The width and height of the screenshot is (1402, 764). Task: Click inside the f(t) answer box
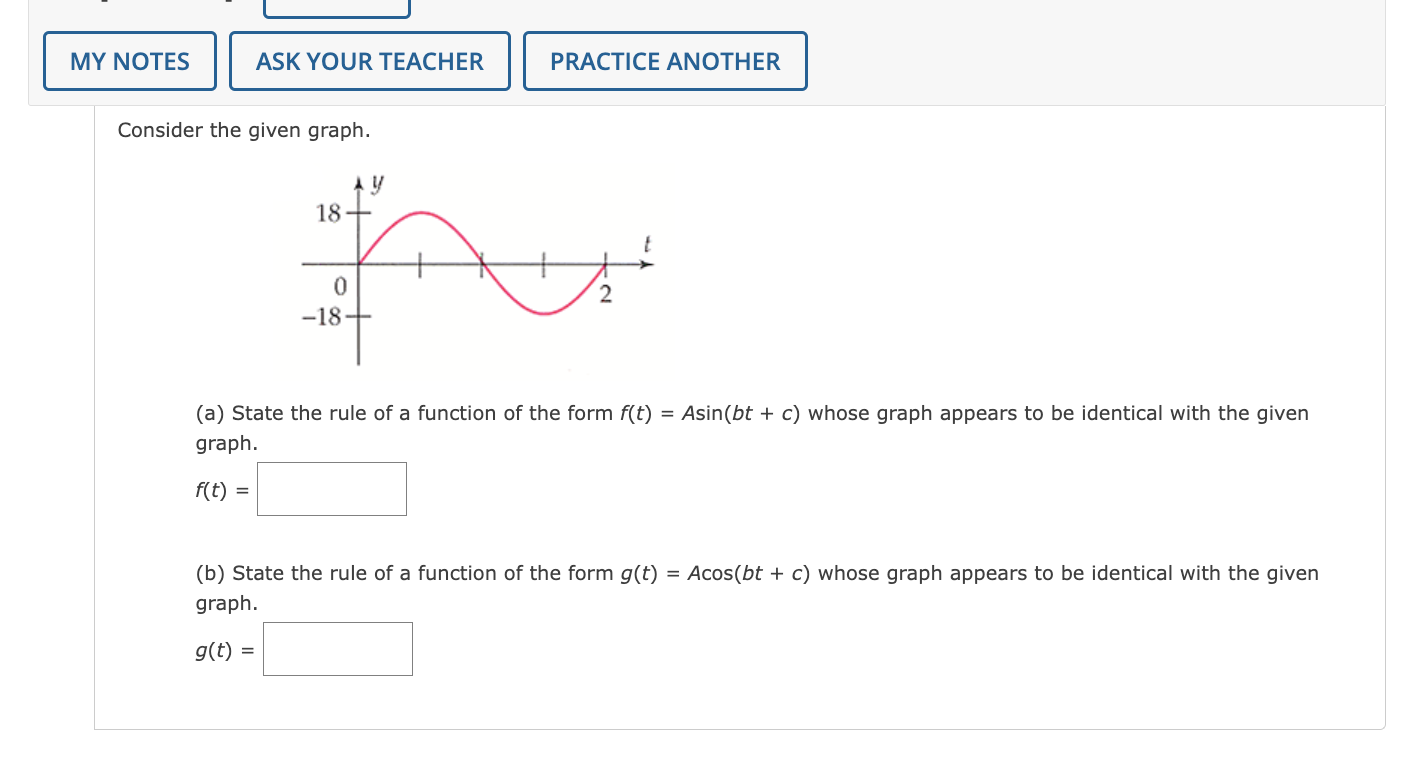(331, 489)
